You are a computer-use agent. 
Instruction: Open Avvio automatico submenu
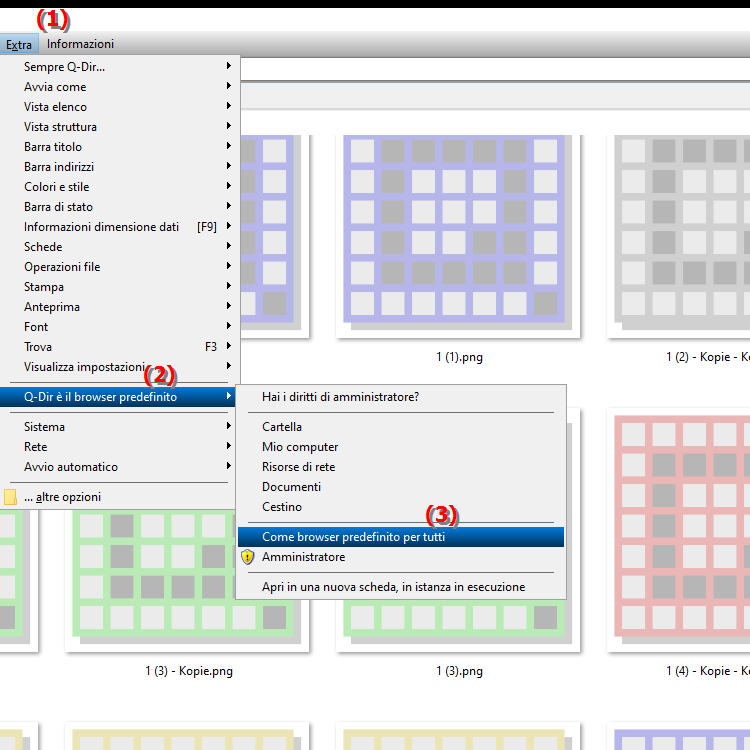pyautogui.click(x=119, y=467)
